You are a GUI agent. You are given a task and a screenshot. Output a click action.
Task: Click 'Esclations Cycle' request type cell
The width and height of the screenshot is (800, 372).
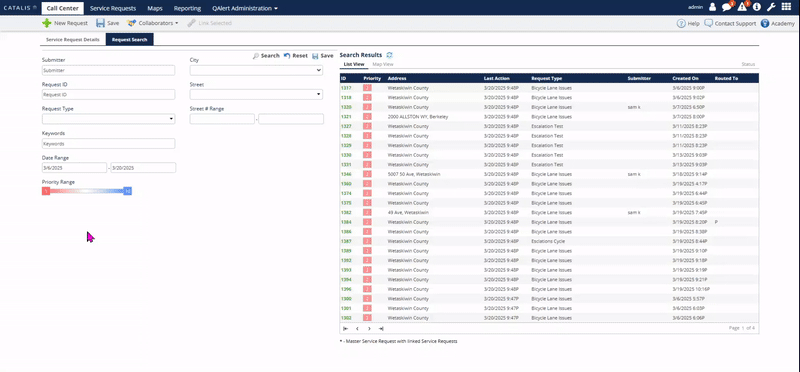[548, 241]
